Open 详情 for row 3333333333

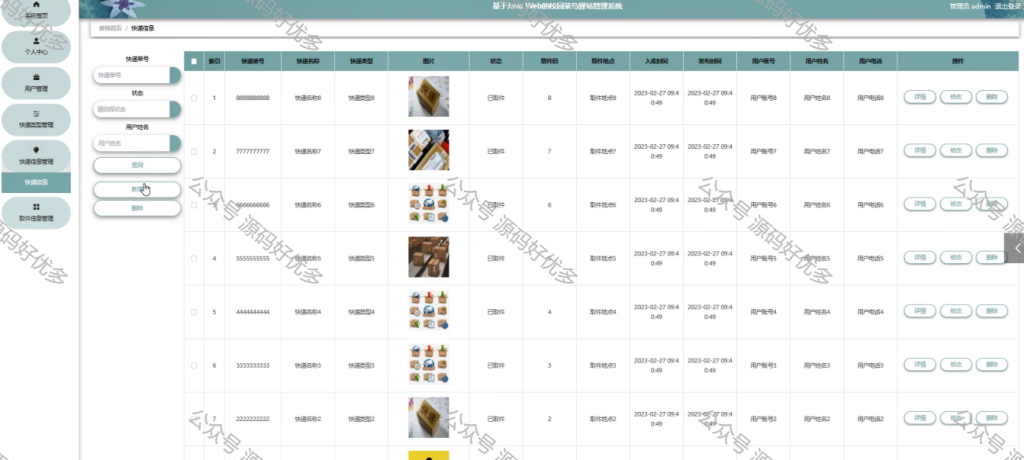[x=920, y=365]
